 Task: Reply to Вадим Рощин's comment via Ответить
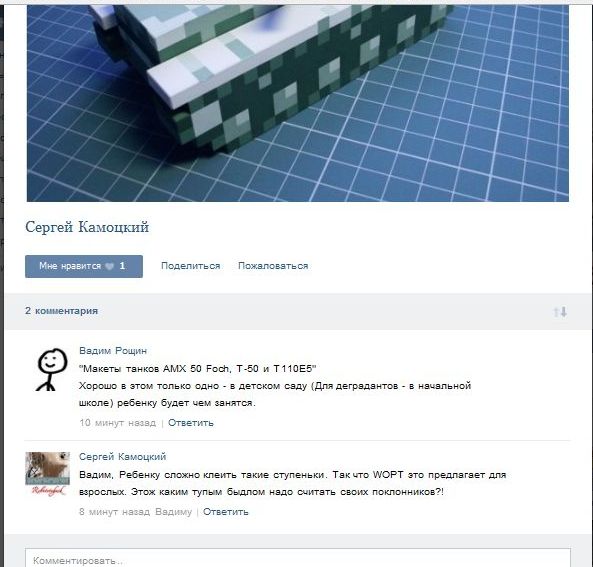(191, 423)
